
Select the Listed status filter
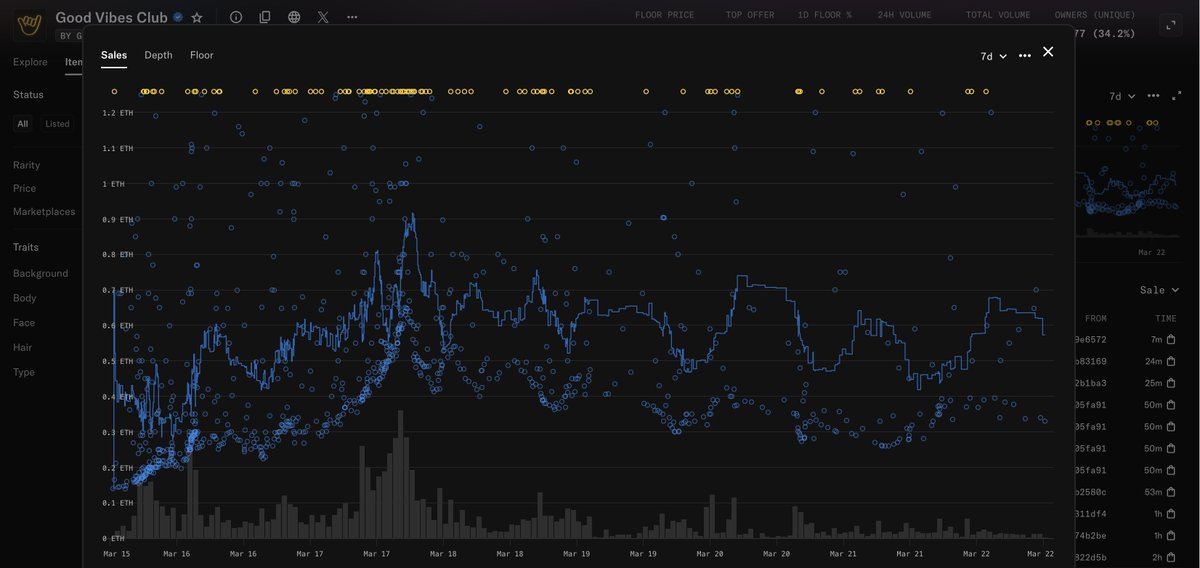click(x=57, y=124)
